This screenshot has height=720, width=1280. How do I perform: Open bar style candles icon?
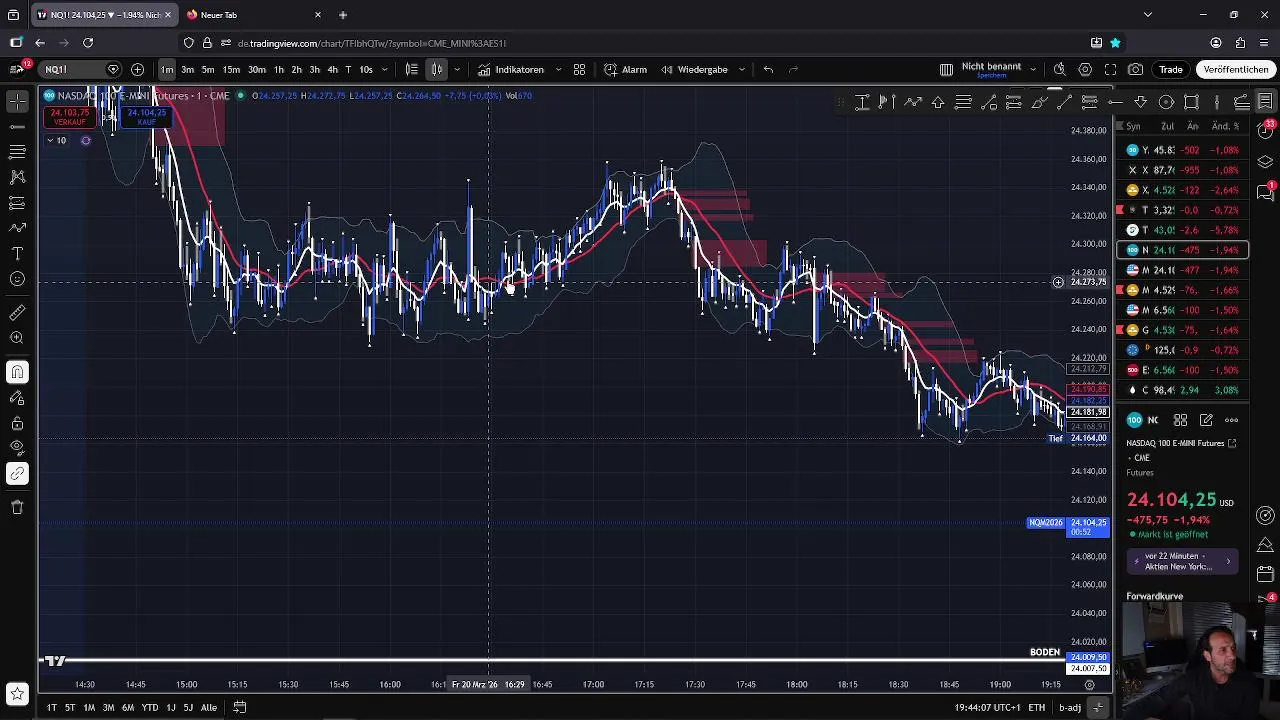coord(437,69)
